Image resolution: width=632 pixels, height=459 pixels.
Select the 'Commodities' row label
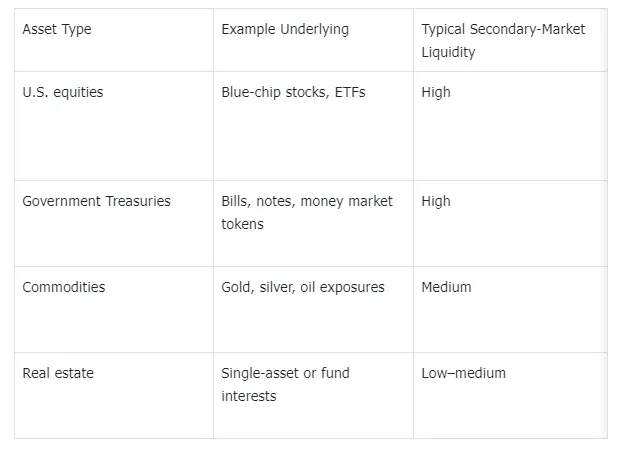tap(63, 287)
